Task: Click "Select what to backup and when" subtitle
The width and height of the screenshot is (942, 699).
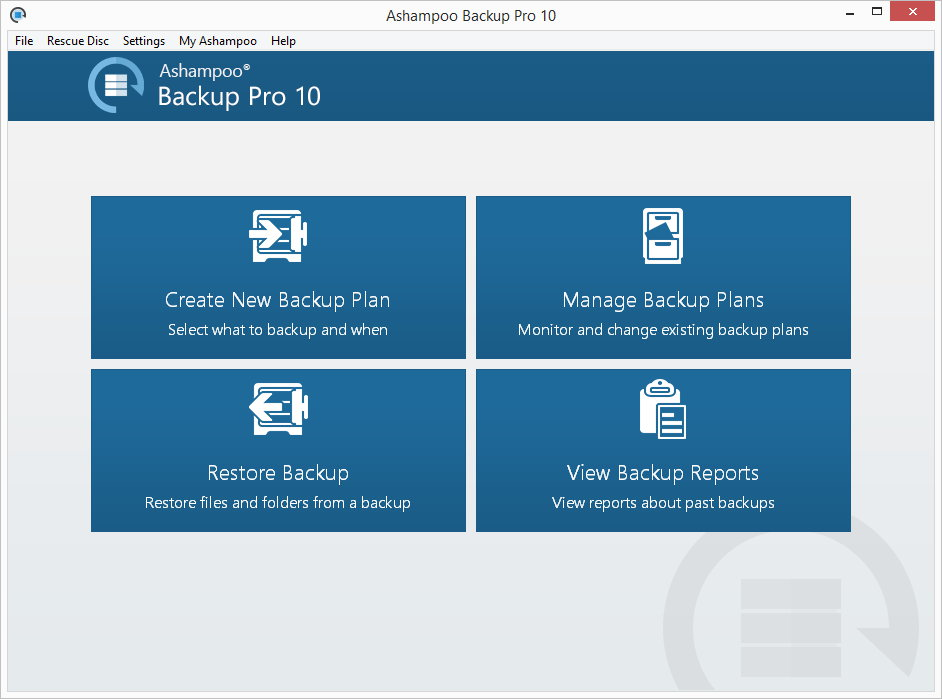Action: pyautogui.click(x=278, y=330)
